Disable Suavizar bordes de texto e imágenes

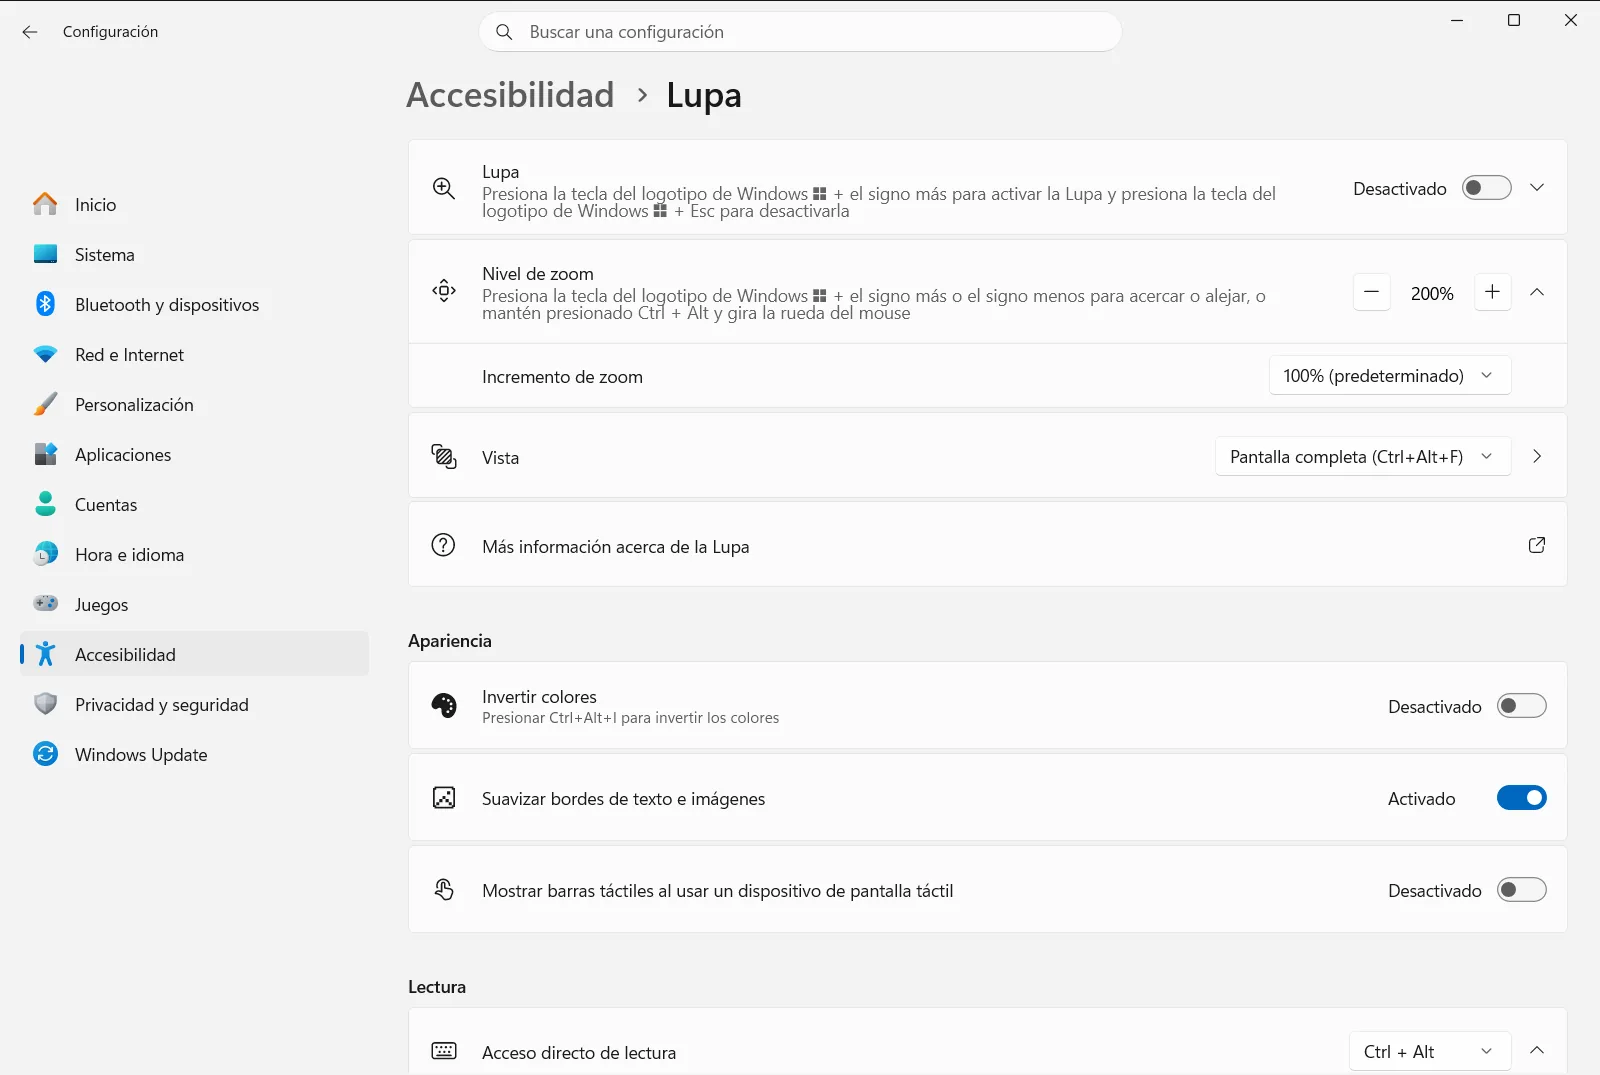click(1522, 798)
